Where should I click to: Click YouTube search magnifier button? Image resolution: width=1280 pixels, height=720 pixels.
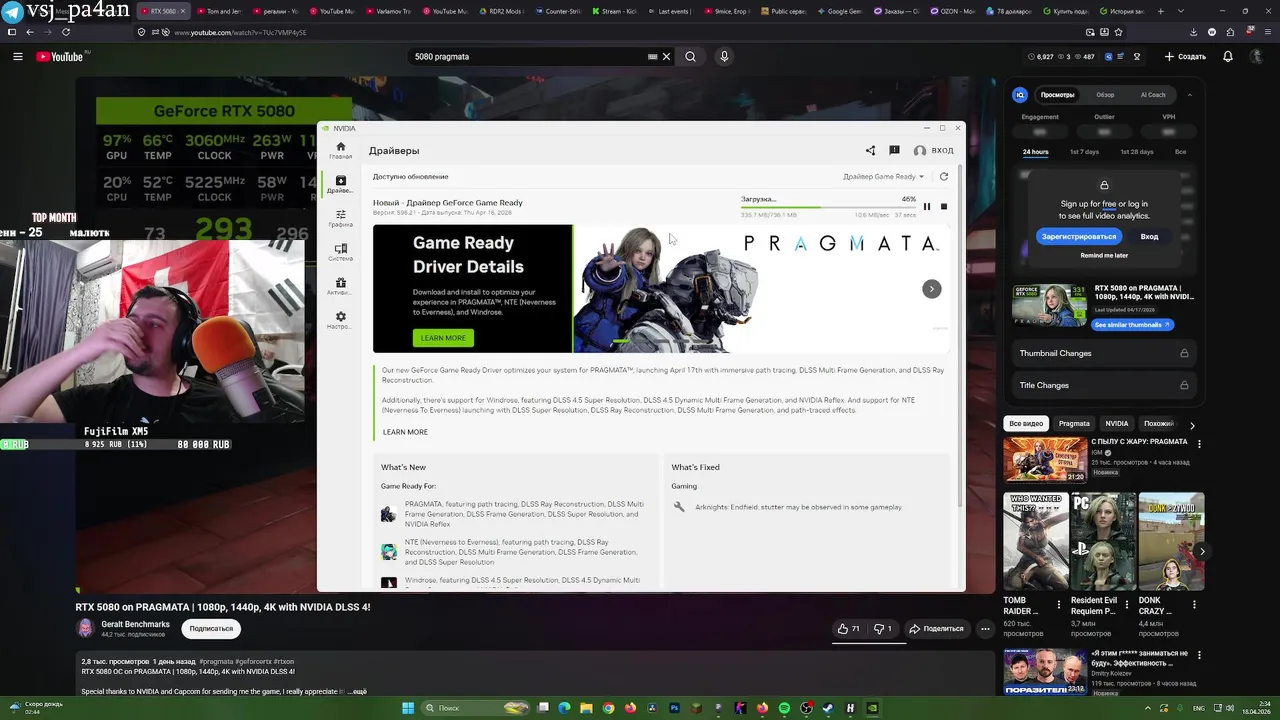click(x=690, y=57)
